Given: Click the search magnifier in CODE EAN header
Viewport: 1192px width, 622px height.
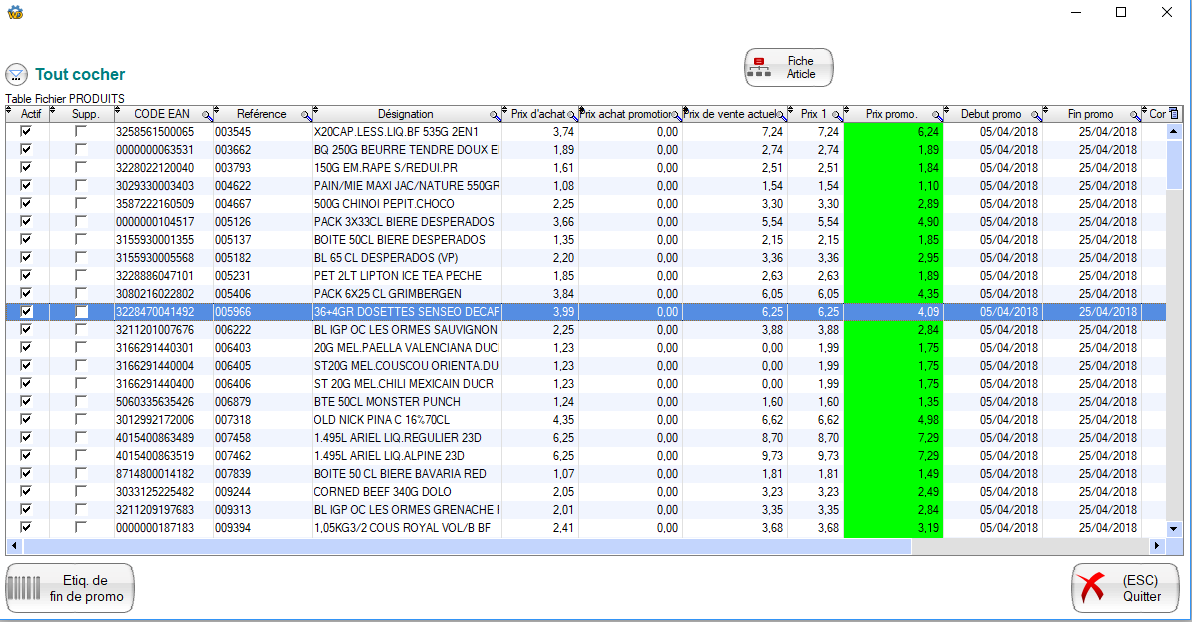Looking at the screenshot, I should [207, 115].
